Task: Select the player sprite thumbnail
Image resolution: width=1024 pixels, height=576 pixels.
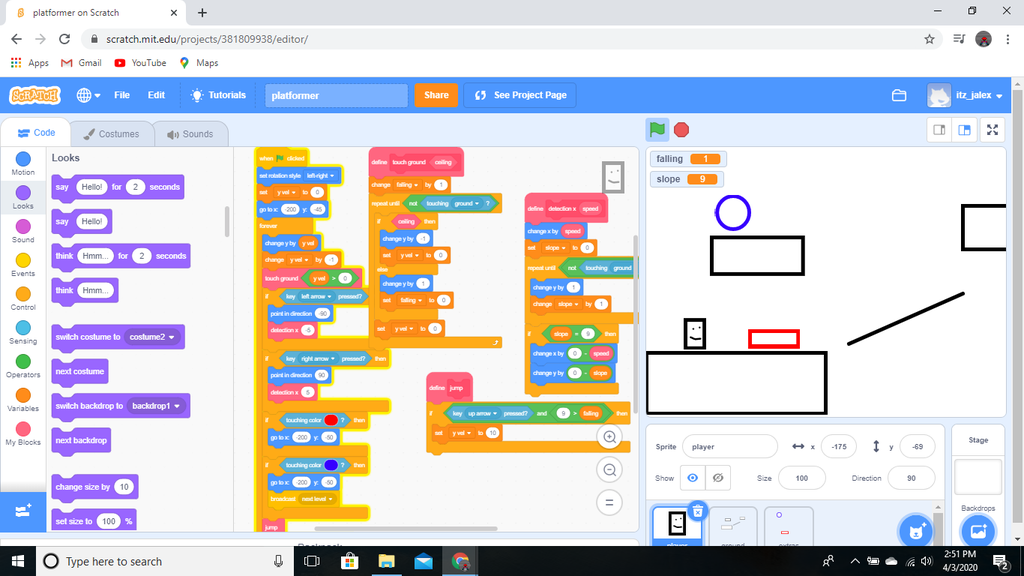Action: tap(677, 524)
